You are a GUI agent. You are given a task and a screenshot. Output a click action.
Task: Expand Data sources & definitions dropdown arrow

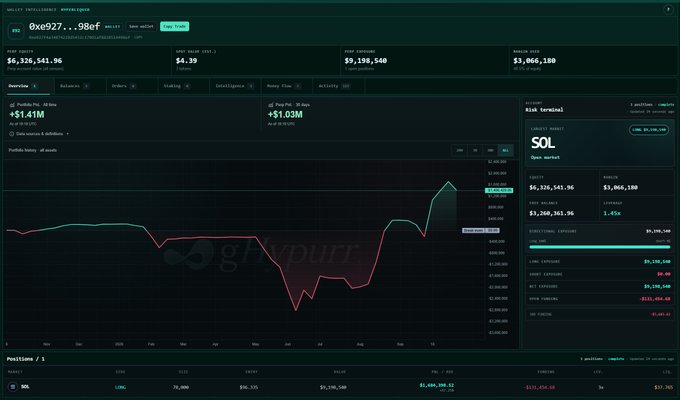68,134
